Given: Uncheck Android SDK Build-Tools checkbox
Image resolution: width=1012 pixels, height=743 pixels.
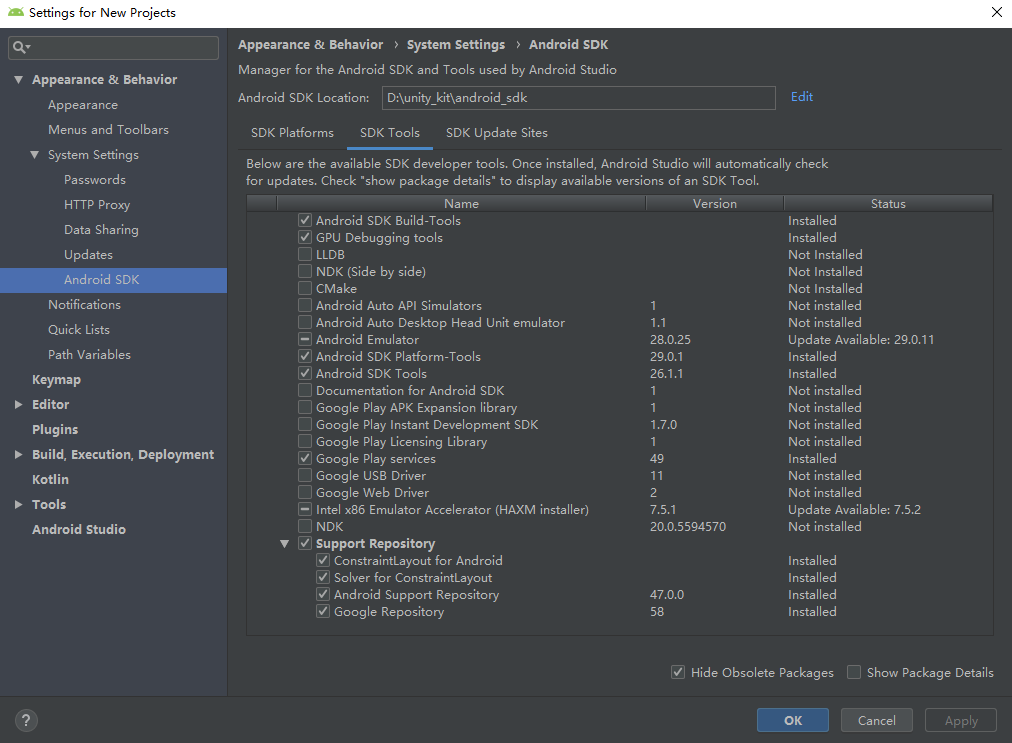Looking at the screenshot, I should [x=305, y=220].
